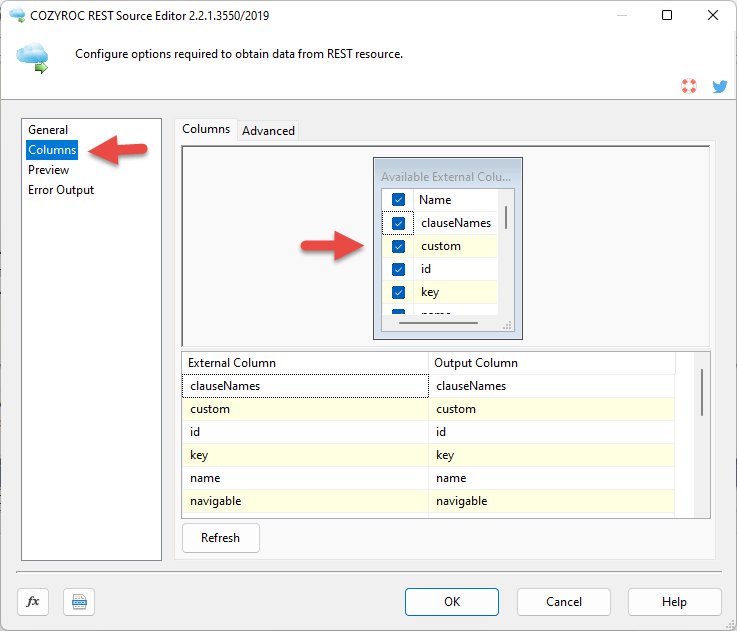Screen dimensions: 737x631
Task: Edit the id output column cell
Action: [x=551, y=432]
